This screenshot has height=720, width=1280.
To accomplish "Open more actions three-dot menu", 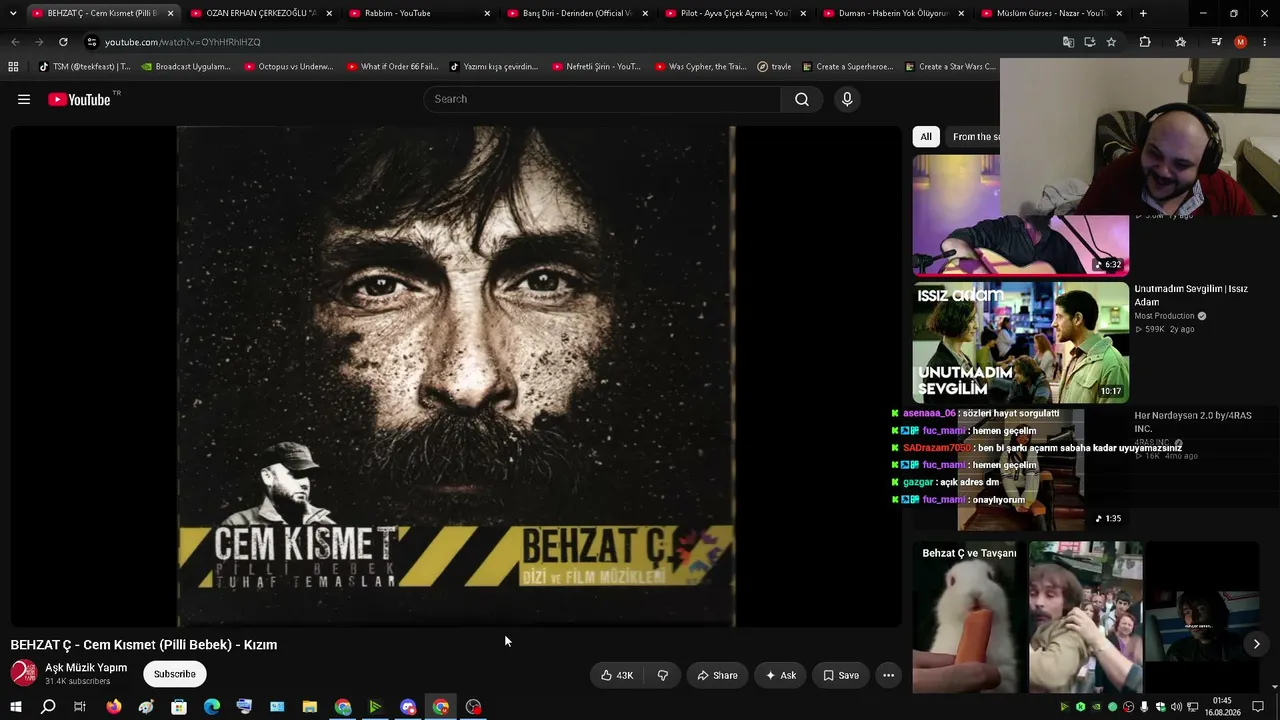I will tap(888, 675).
